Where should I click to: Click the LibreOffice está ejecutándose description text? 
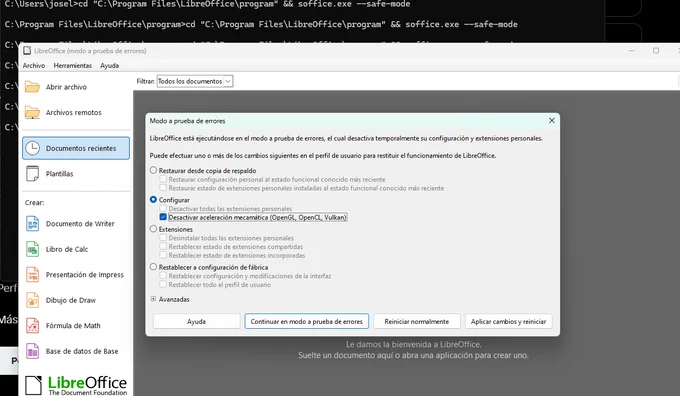coord(346,138)
